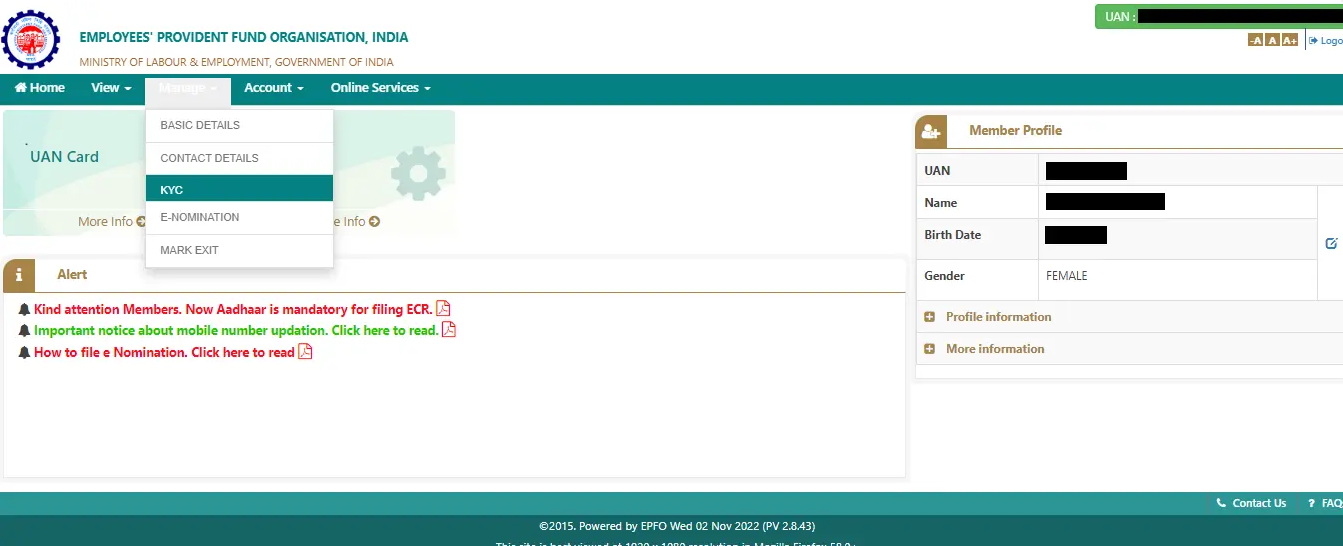Click the Contact Us link
This screenshot has width=1343, height=546.
pyautogui.click(x=1251, y=503)
